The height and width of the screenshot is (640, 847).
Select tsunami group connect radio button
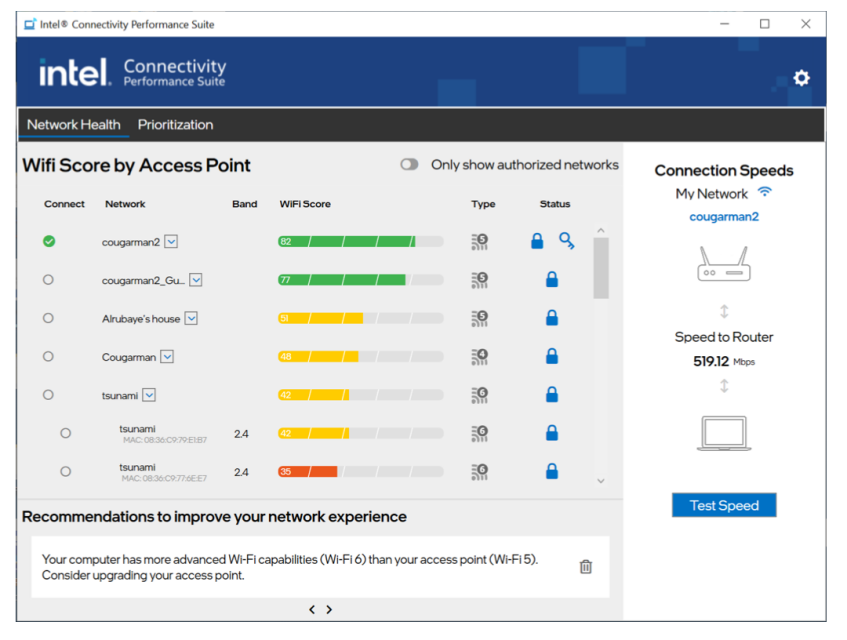48,395
